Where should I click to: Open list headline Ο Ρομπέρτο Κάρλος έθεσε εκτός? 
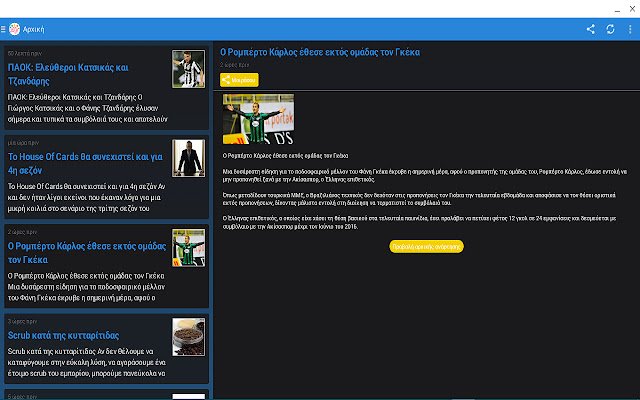point(87,253)
